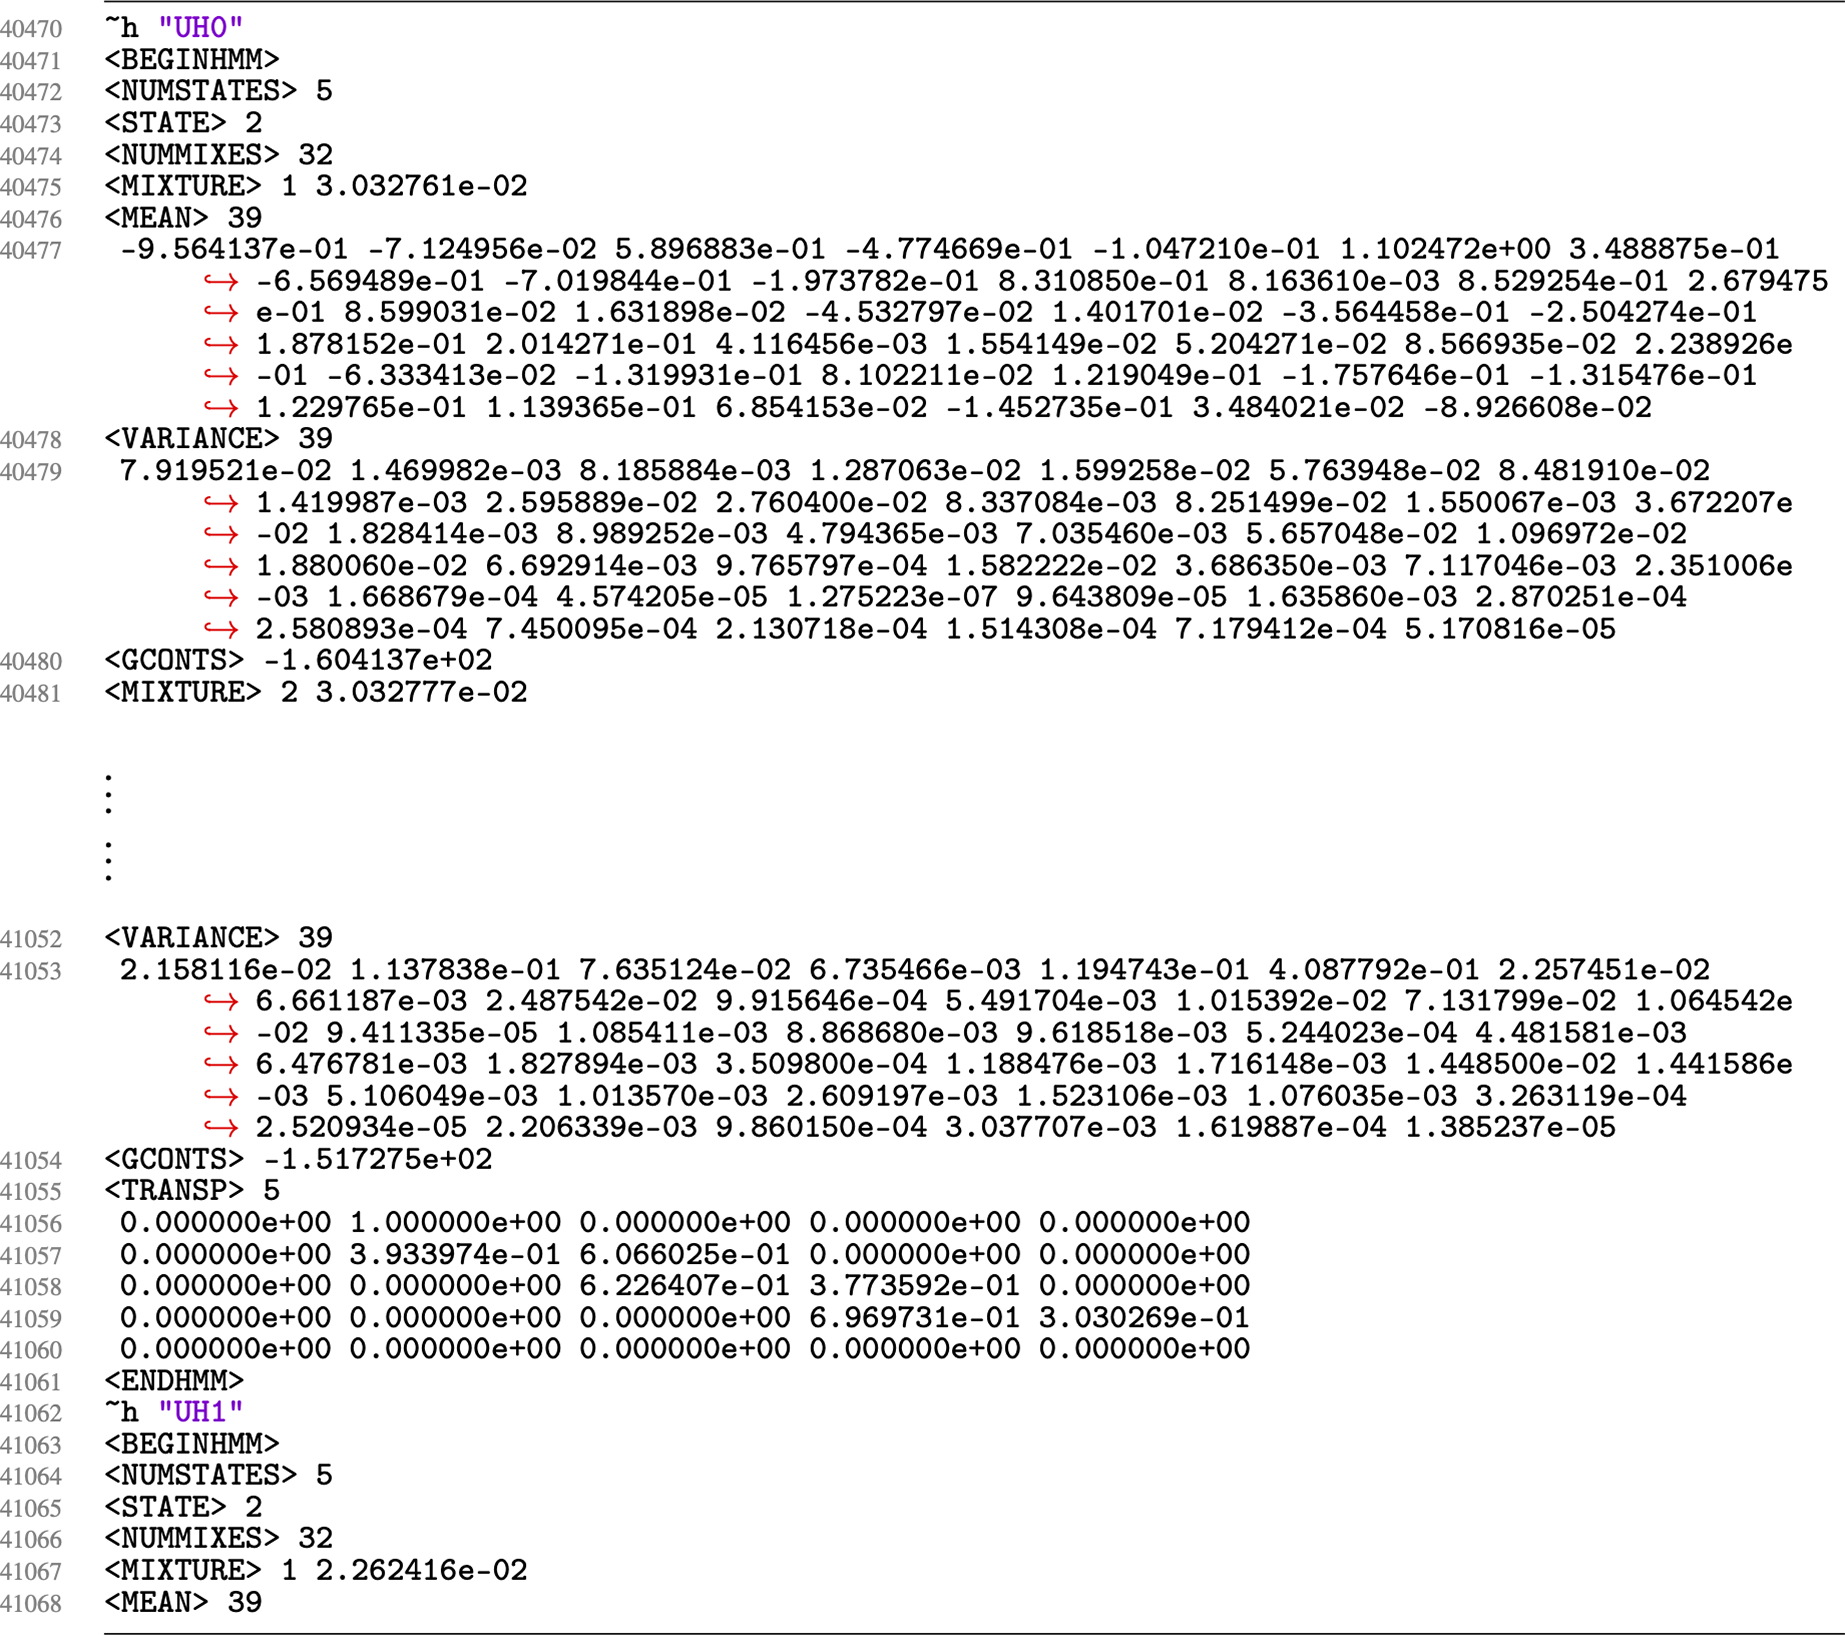Click the wrap arrow before 1.878152e-01
This screenshot has height=1635, width=1845.
click(x=220, y=346)
